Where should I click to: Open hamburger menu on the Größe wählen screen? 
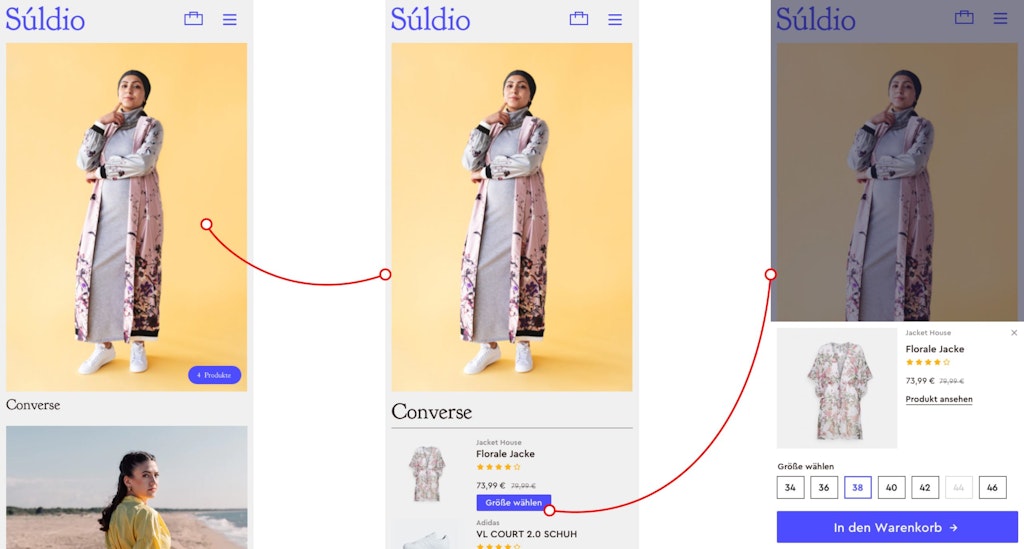point(615,20)
